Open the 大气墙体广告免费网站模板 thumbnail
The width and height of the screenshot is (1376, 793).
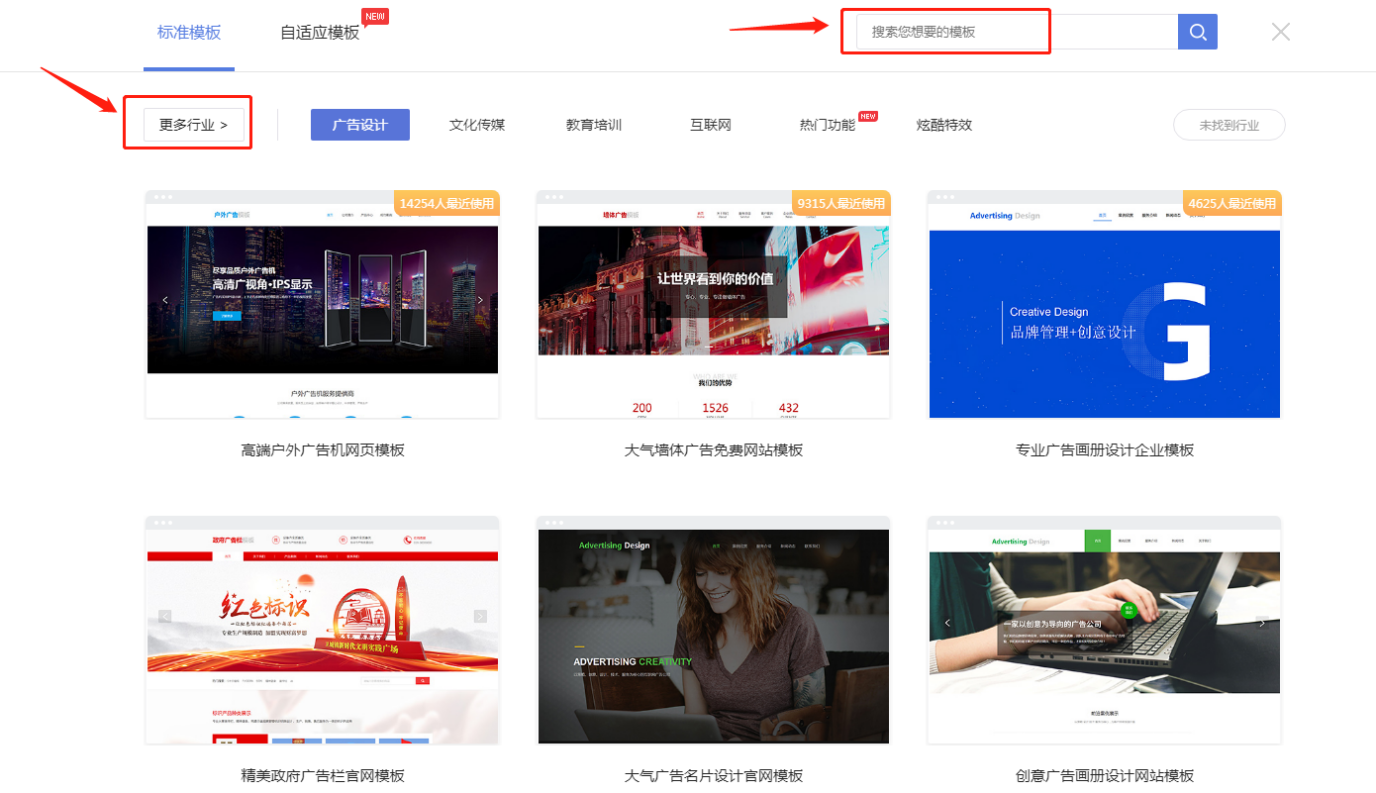pos(713,305)
